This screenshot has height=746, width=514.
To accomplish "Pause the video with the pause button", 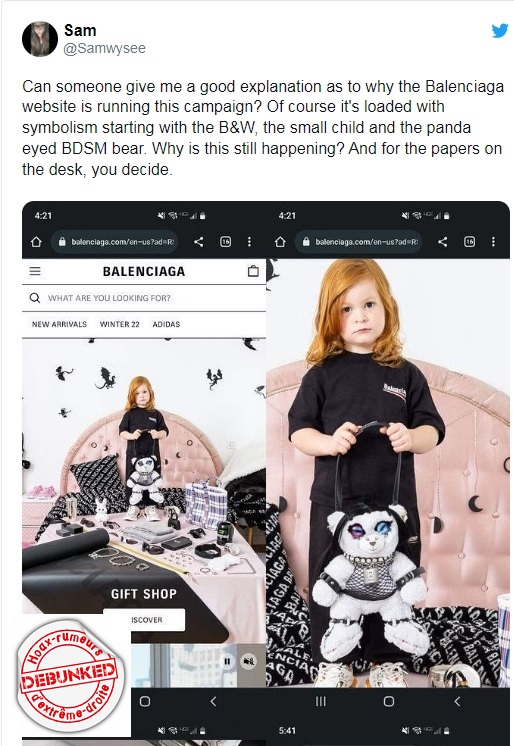I will coord(227,661).
